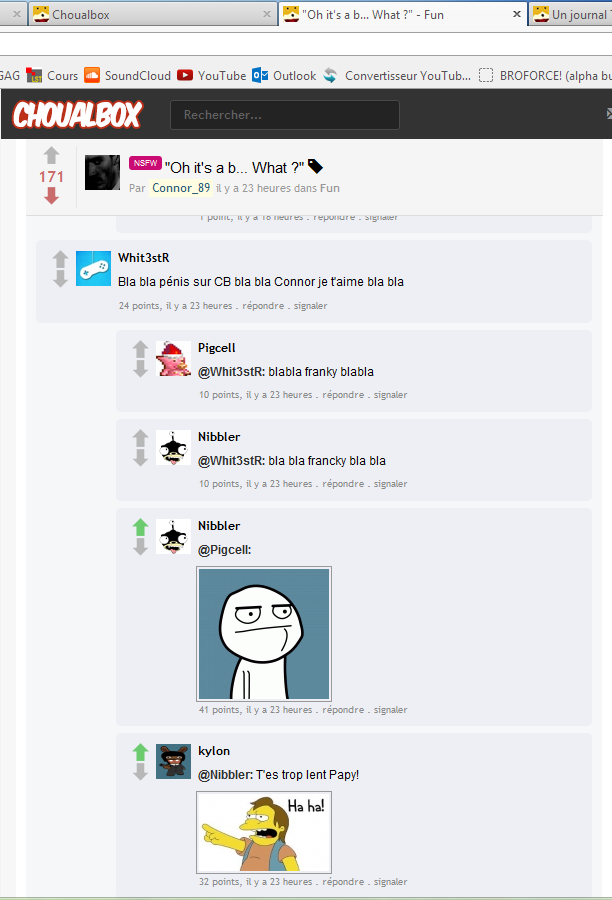612x900 pixels.
Task: Click Pigcell's avatar picture
Action: coord(173,359)
